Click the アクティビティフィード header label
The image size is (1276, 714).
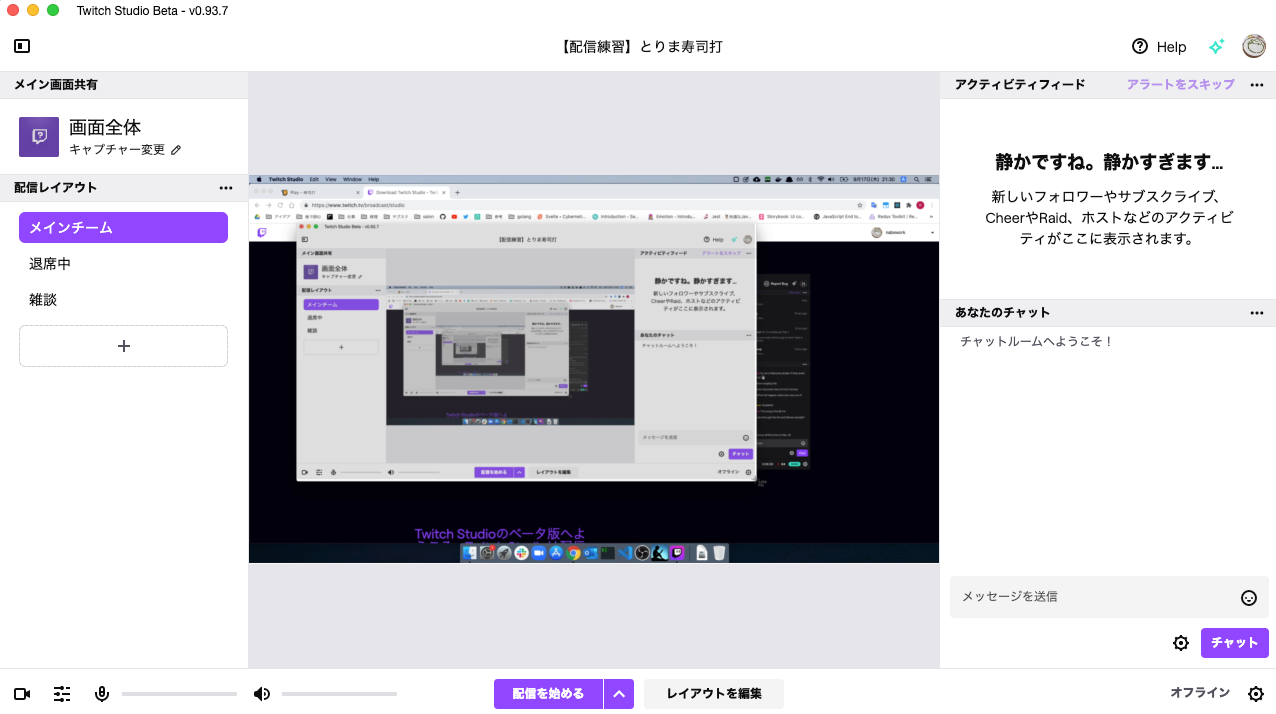tap(1020, 85)
